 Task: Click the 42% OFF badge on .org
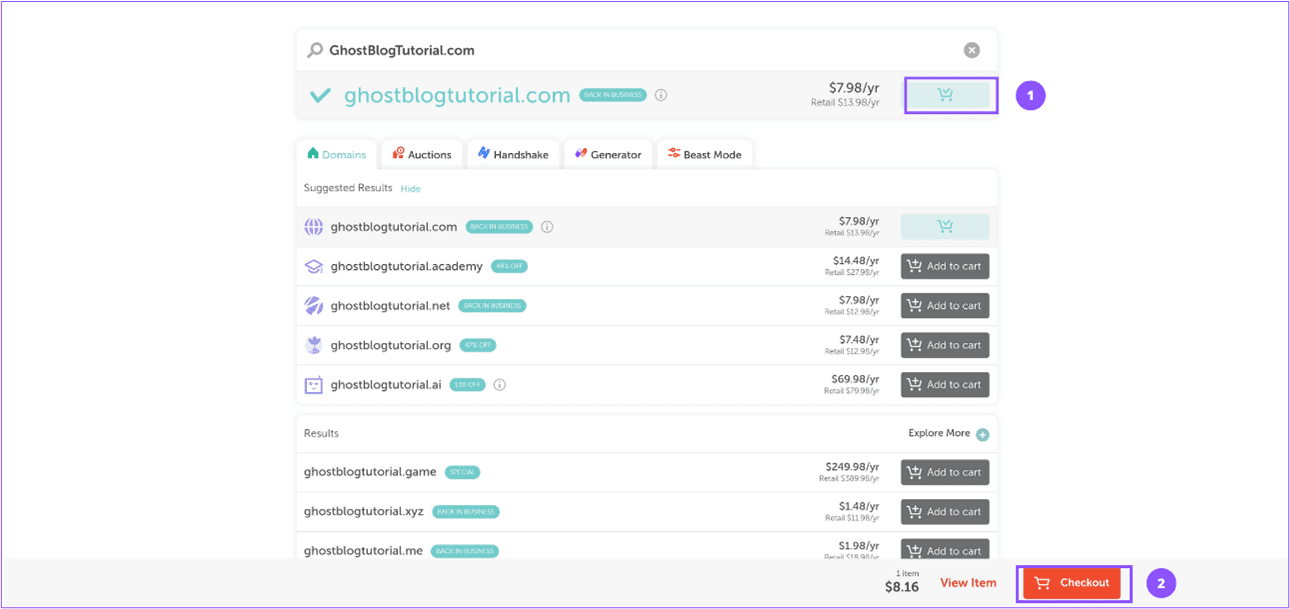pyautogui.click(x=478, y=345)
